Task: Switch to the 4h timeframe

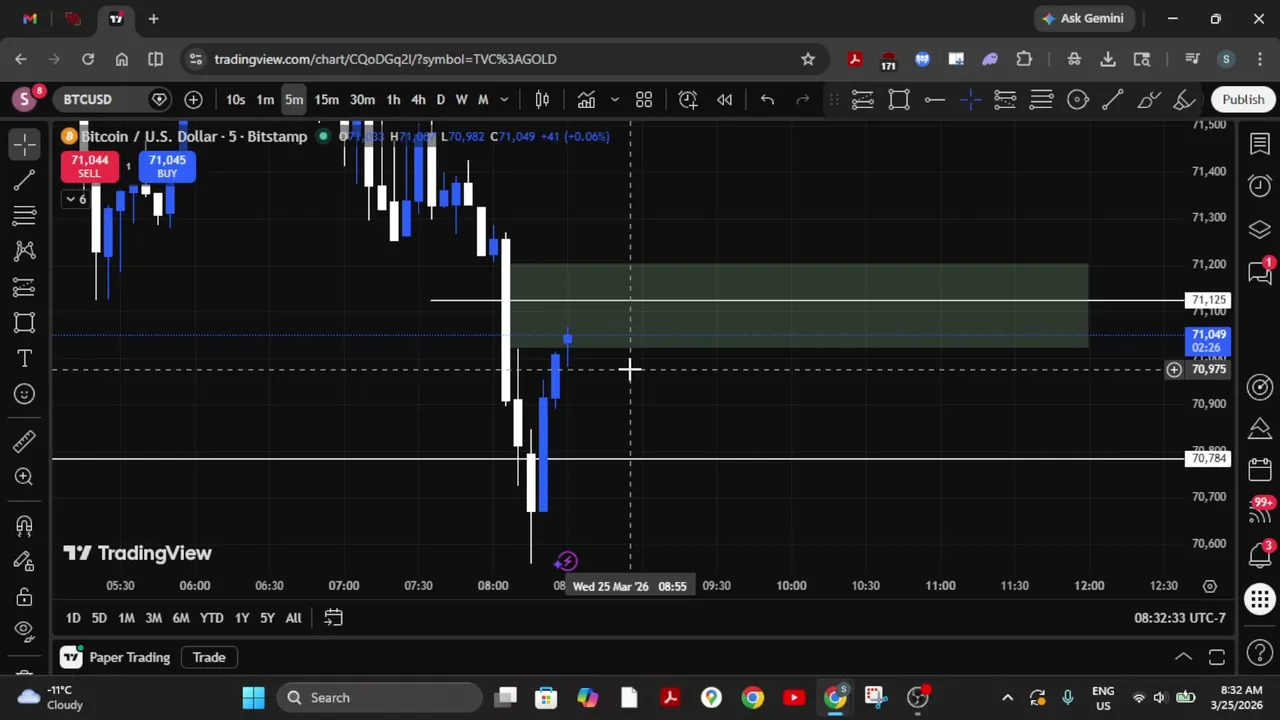Action: [x=418, y=99]
